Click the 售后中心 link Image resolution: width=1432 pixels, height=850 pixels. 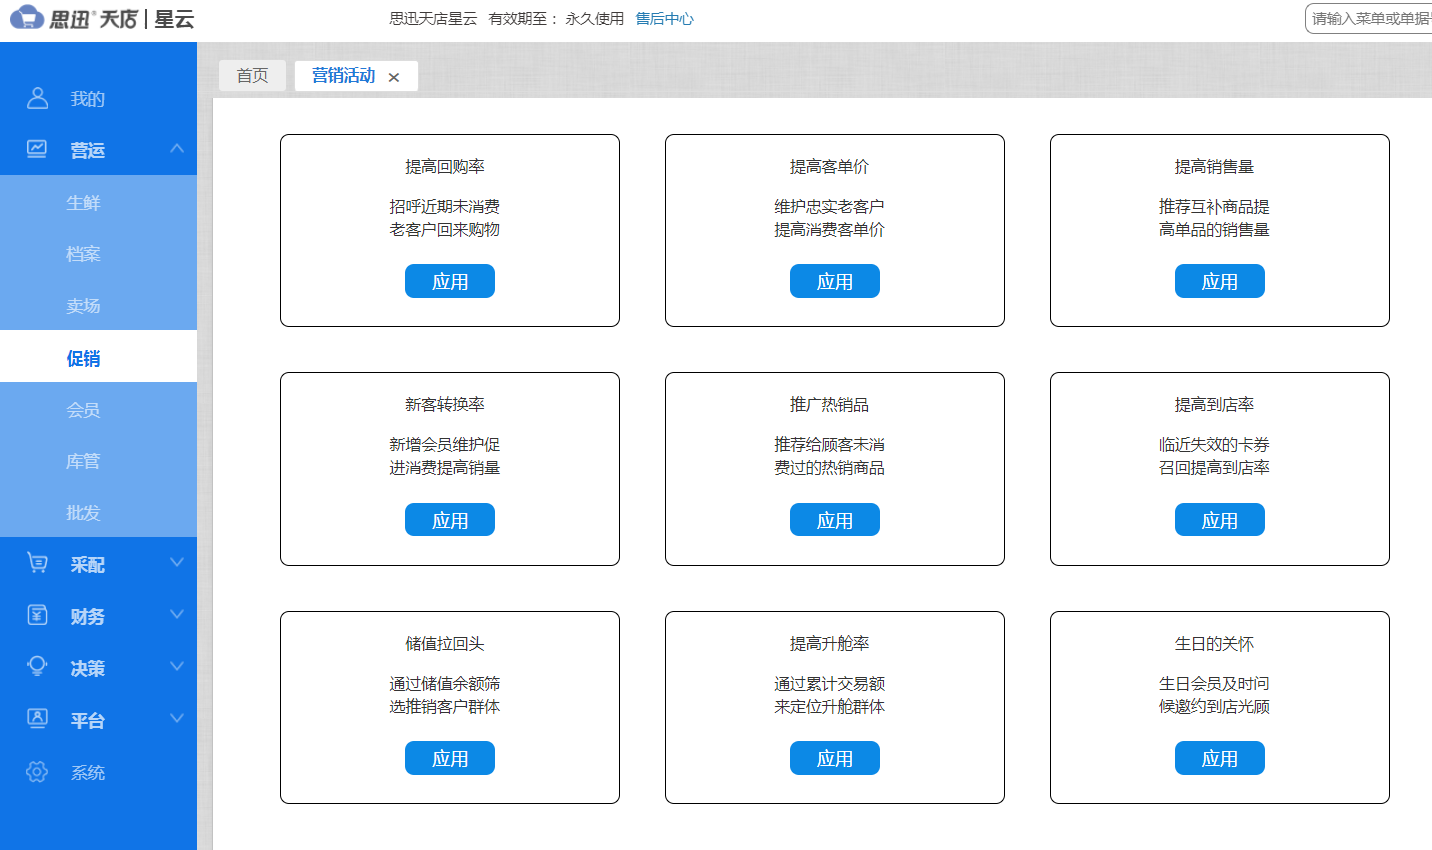pyautogui.click(x=663, y=17)
